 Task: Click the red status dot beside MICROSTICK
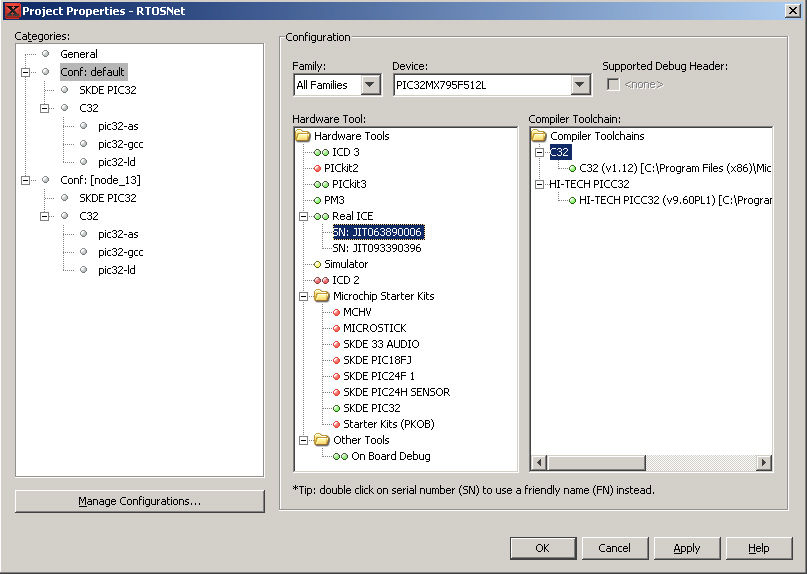(336, 328)
